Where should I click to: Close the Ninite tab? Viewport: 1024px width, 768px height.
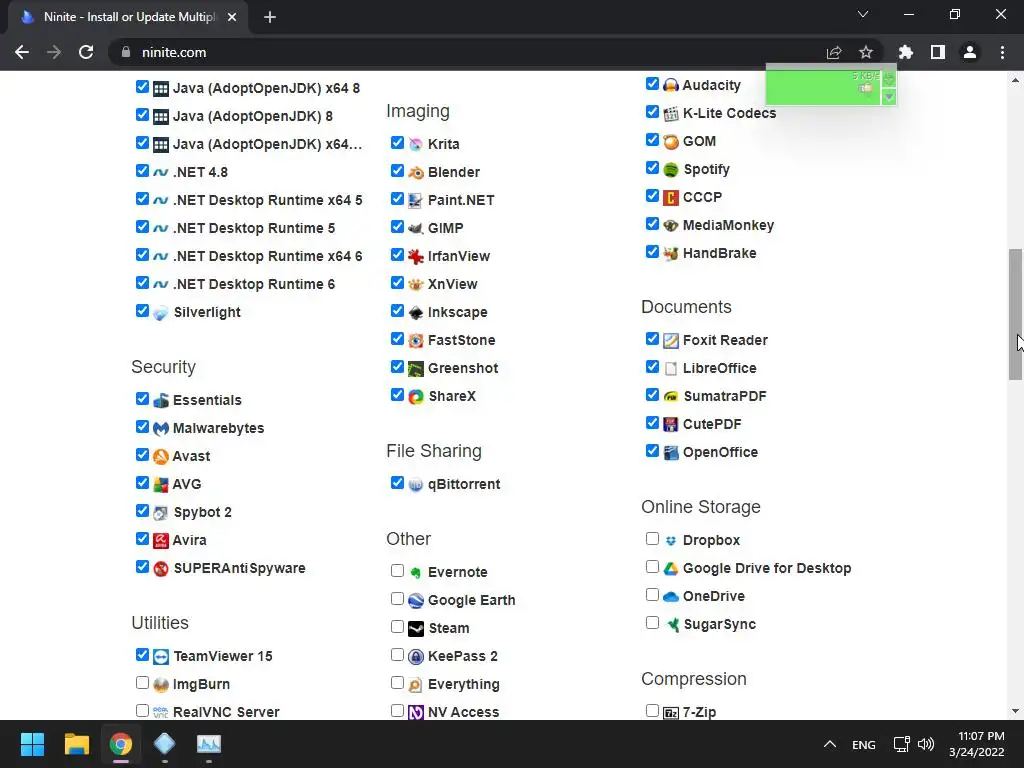232,17
